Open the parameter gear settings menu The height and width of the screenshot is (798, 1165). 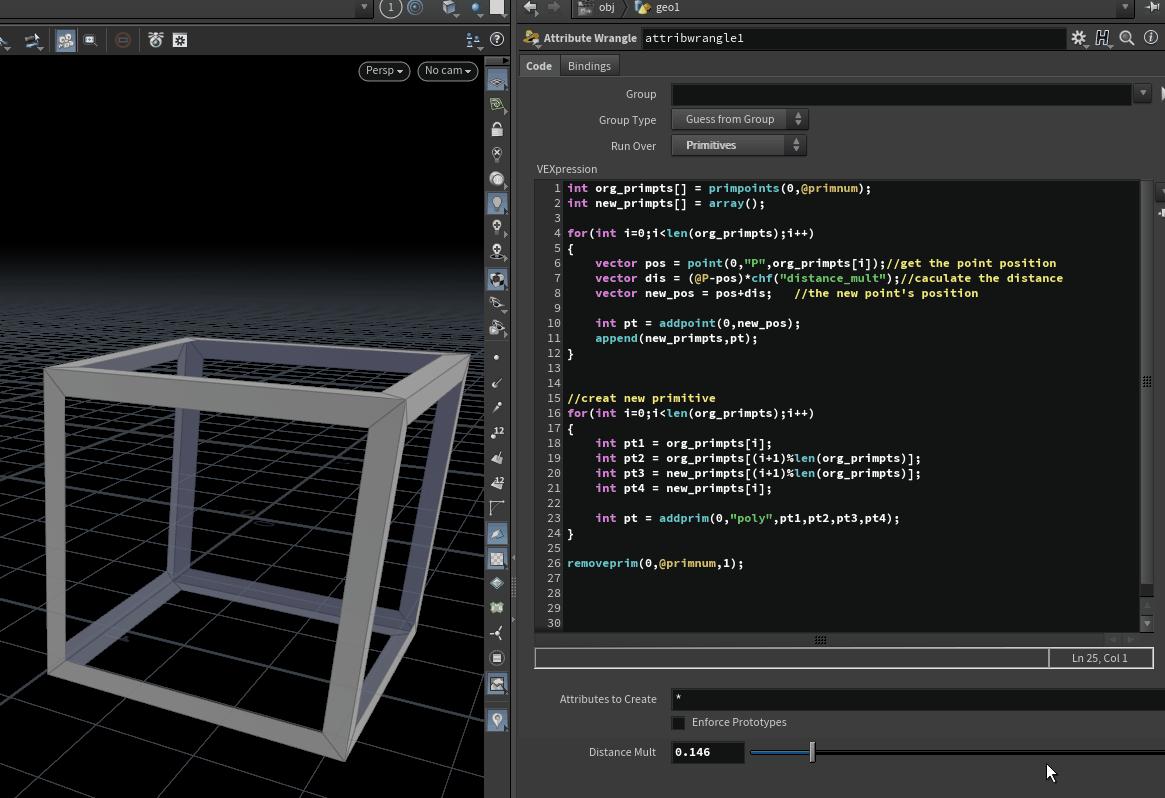pyautogui.click(x=1078, y=38)
